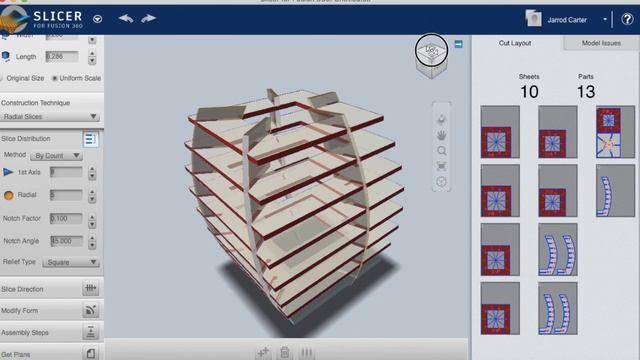640x360 pixels.
Task: Select the bottom-left square slice sheet
Action: (x=500, y=308)
